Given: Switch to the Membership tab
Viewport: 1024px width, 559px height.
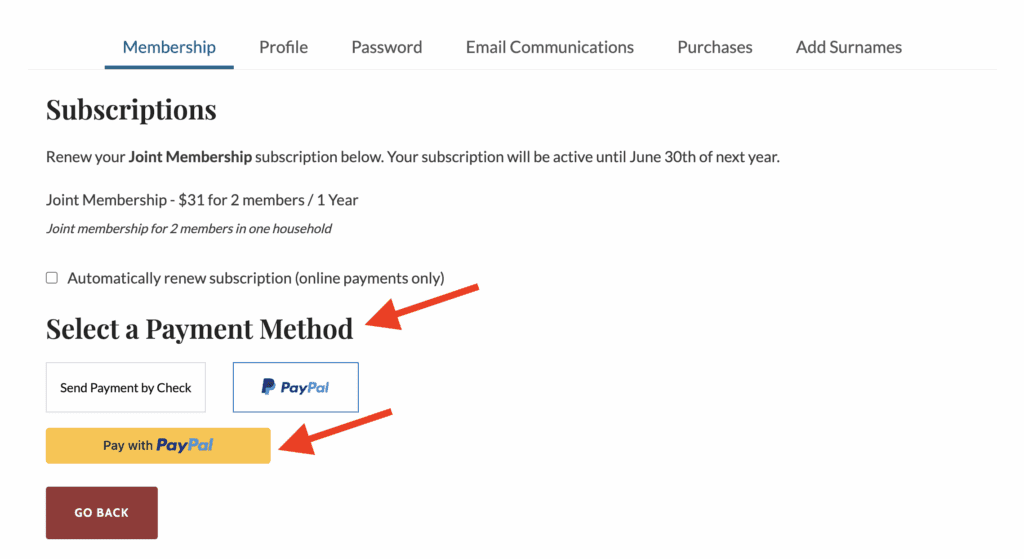Looking at the screenshot, I should pos(169,47).
